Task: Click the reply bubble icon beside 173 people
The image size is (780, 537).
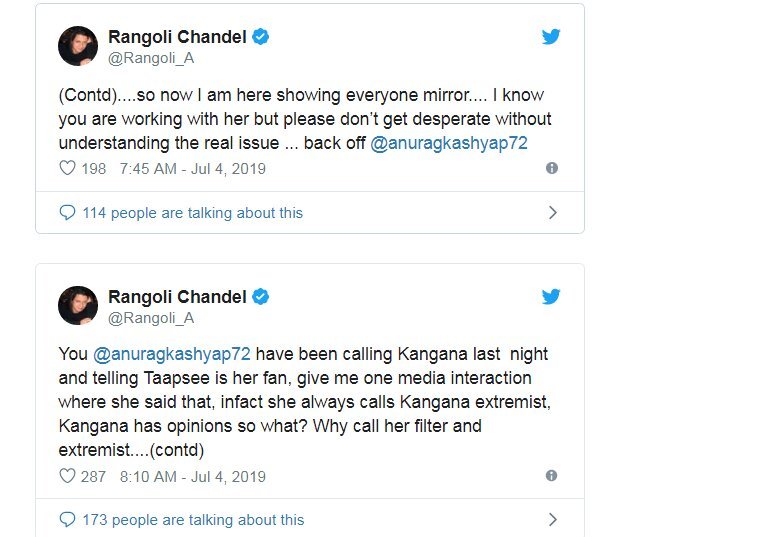Action: 68,520
